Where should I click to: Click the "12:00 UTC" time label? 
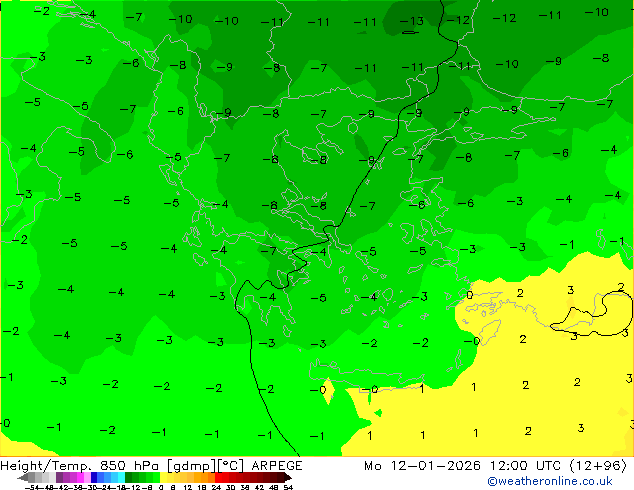point(525,466)
